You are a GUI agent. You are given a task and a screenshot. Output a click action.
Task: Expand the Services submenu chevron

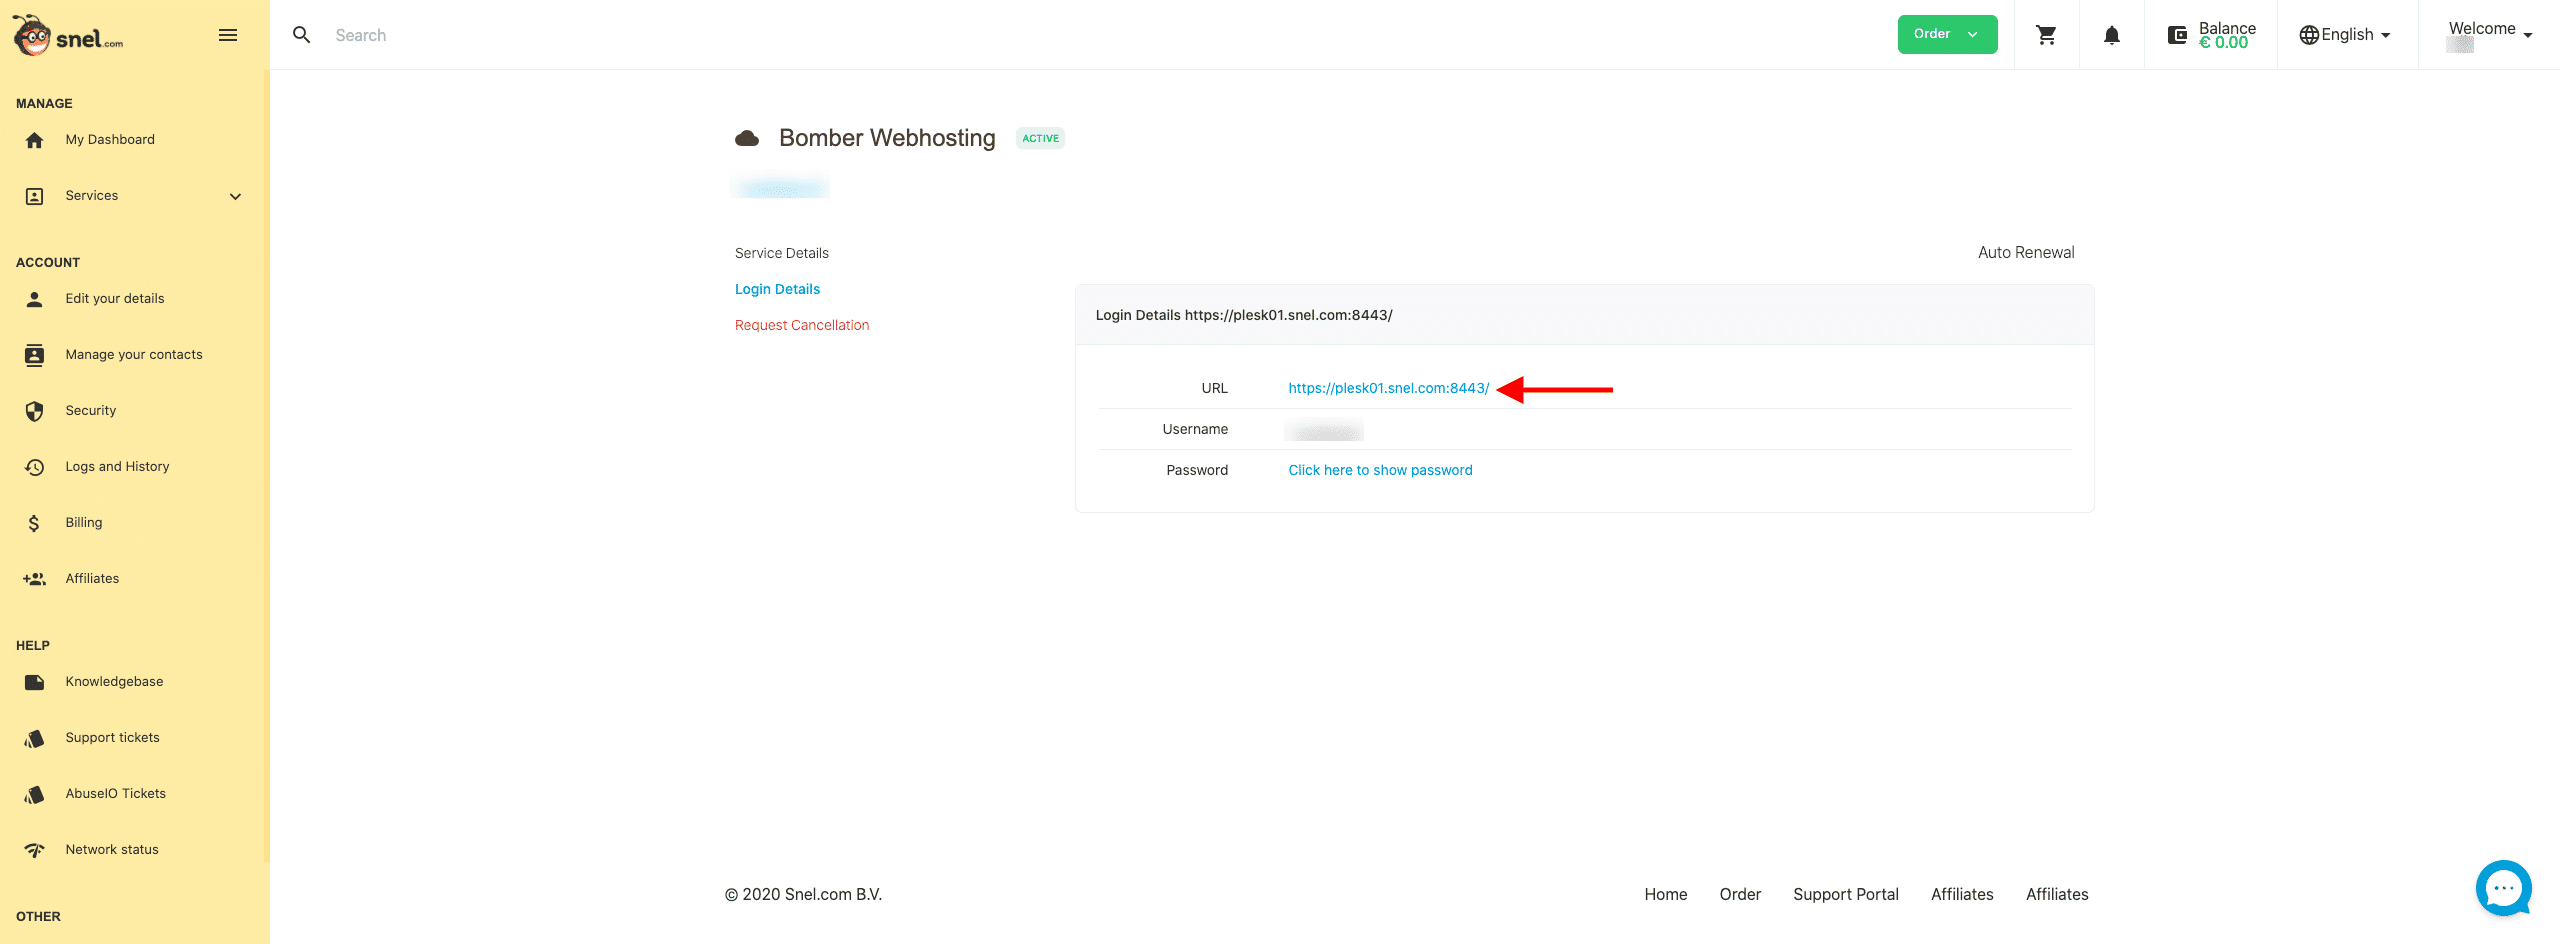(235, 196)
